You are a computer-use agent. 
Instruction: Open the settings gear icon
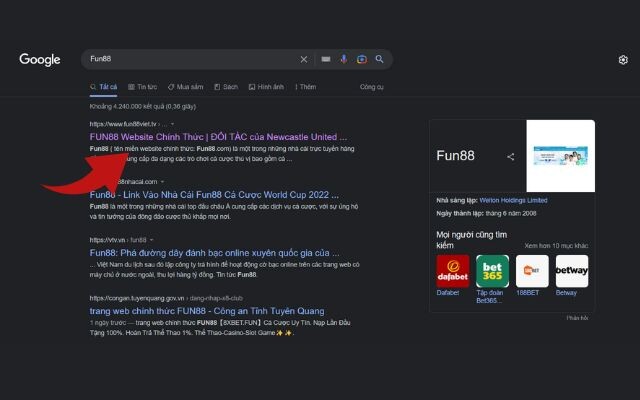(x=623, y=60)
